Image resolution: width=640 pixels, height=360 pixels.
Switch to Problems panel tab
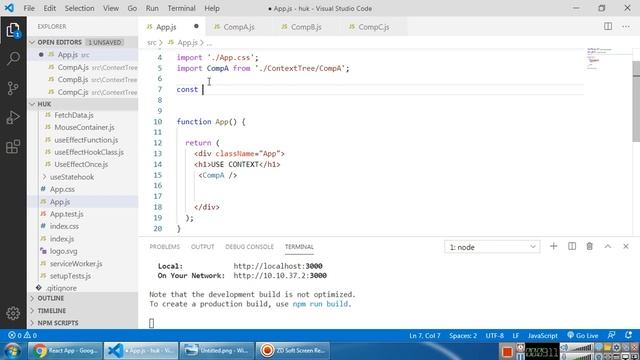[x=164, y=247]
